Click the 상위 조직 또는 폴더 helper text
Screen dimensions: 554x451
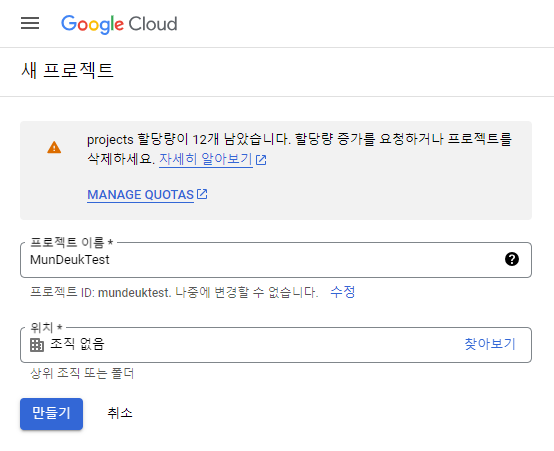(82, 373)
